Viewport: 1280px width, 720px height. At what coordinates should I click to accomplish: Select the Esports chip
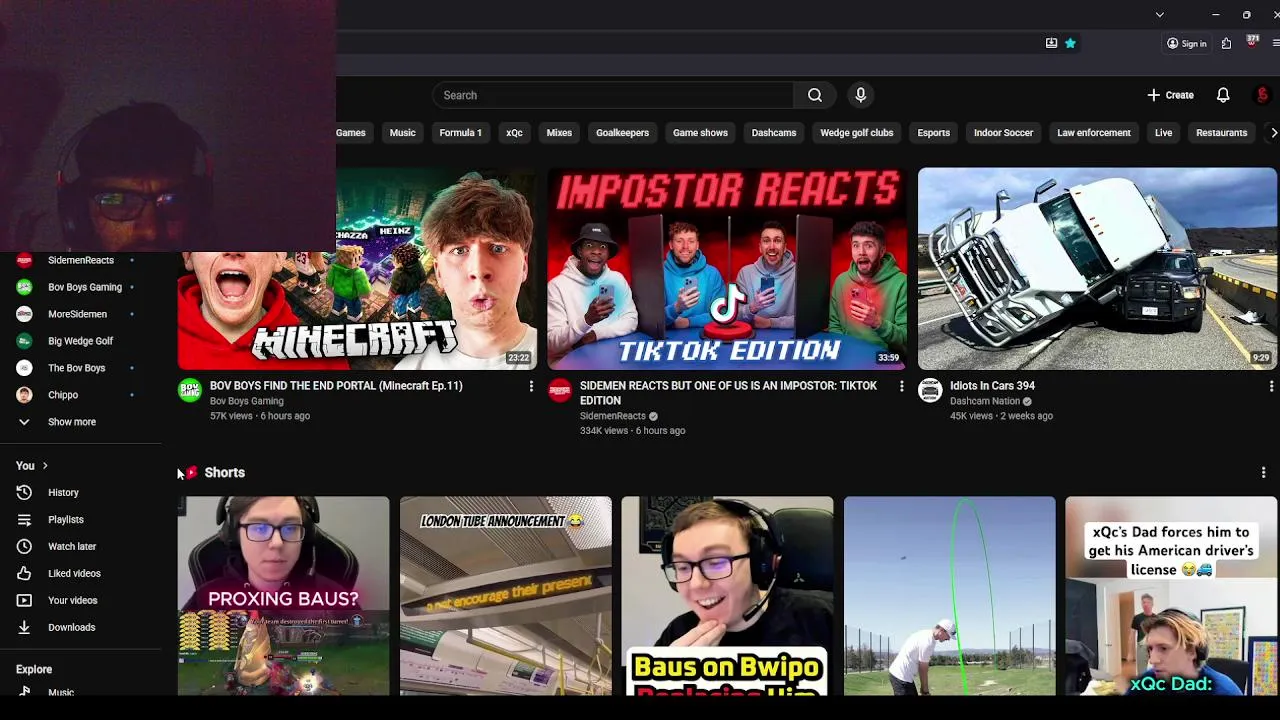(933, 133)
